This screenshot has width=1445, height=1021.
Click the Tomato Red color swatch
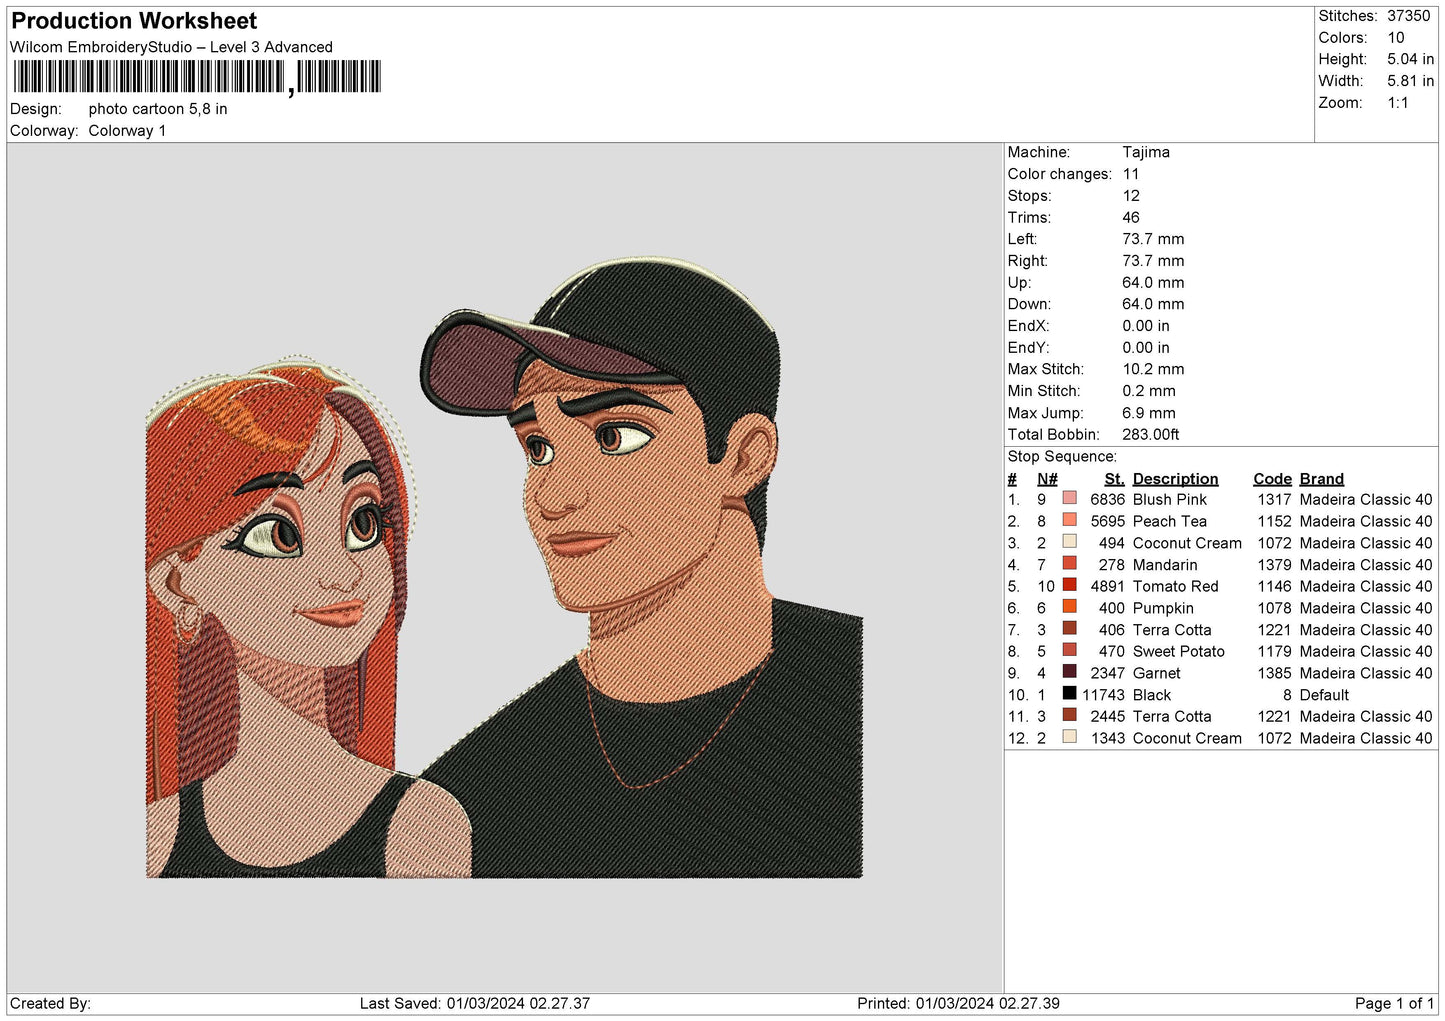[x=1070, y=585]
